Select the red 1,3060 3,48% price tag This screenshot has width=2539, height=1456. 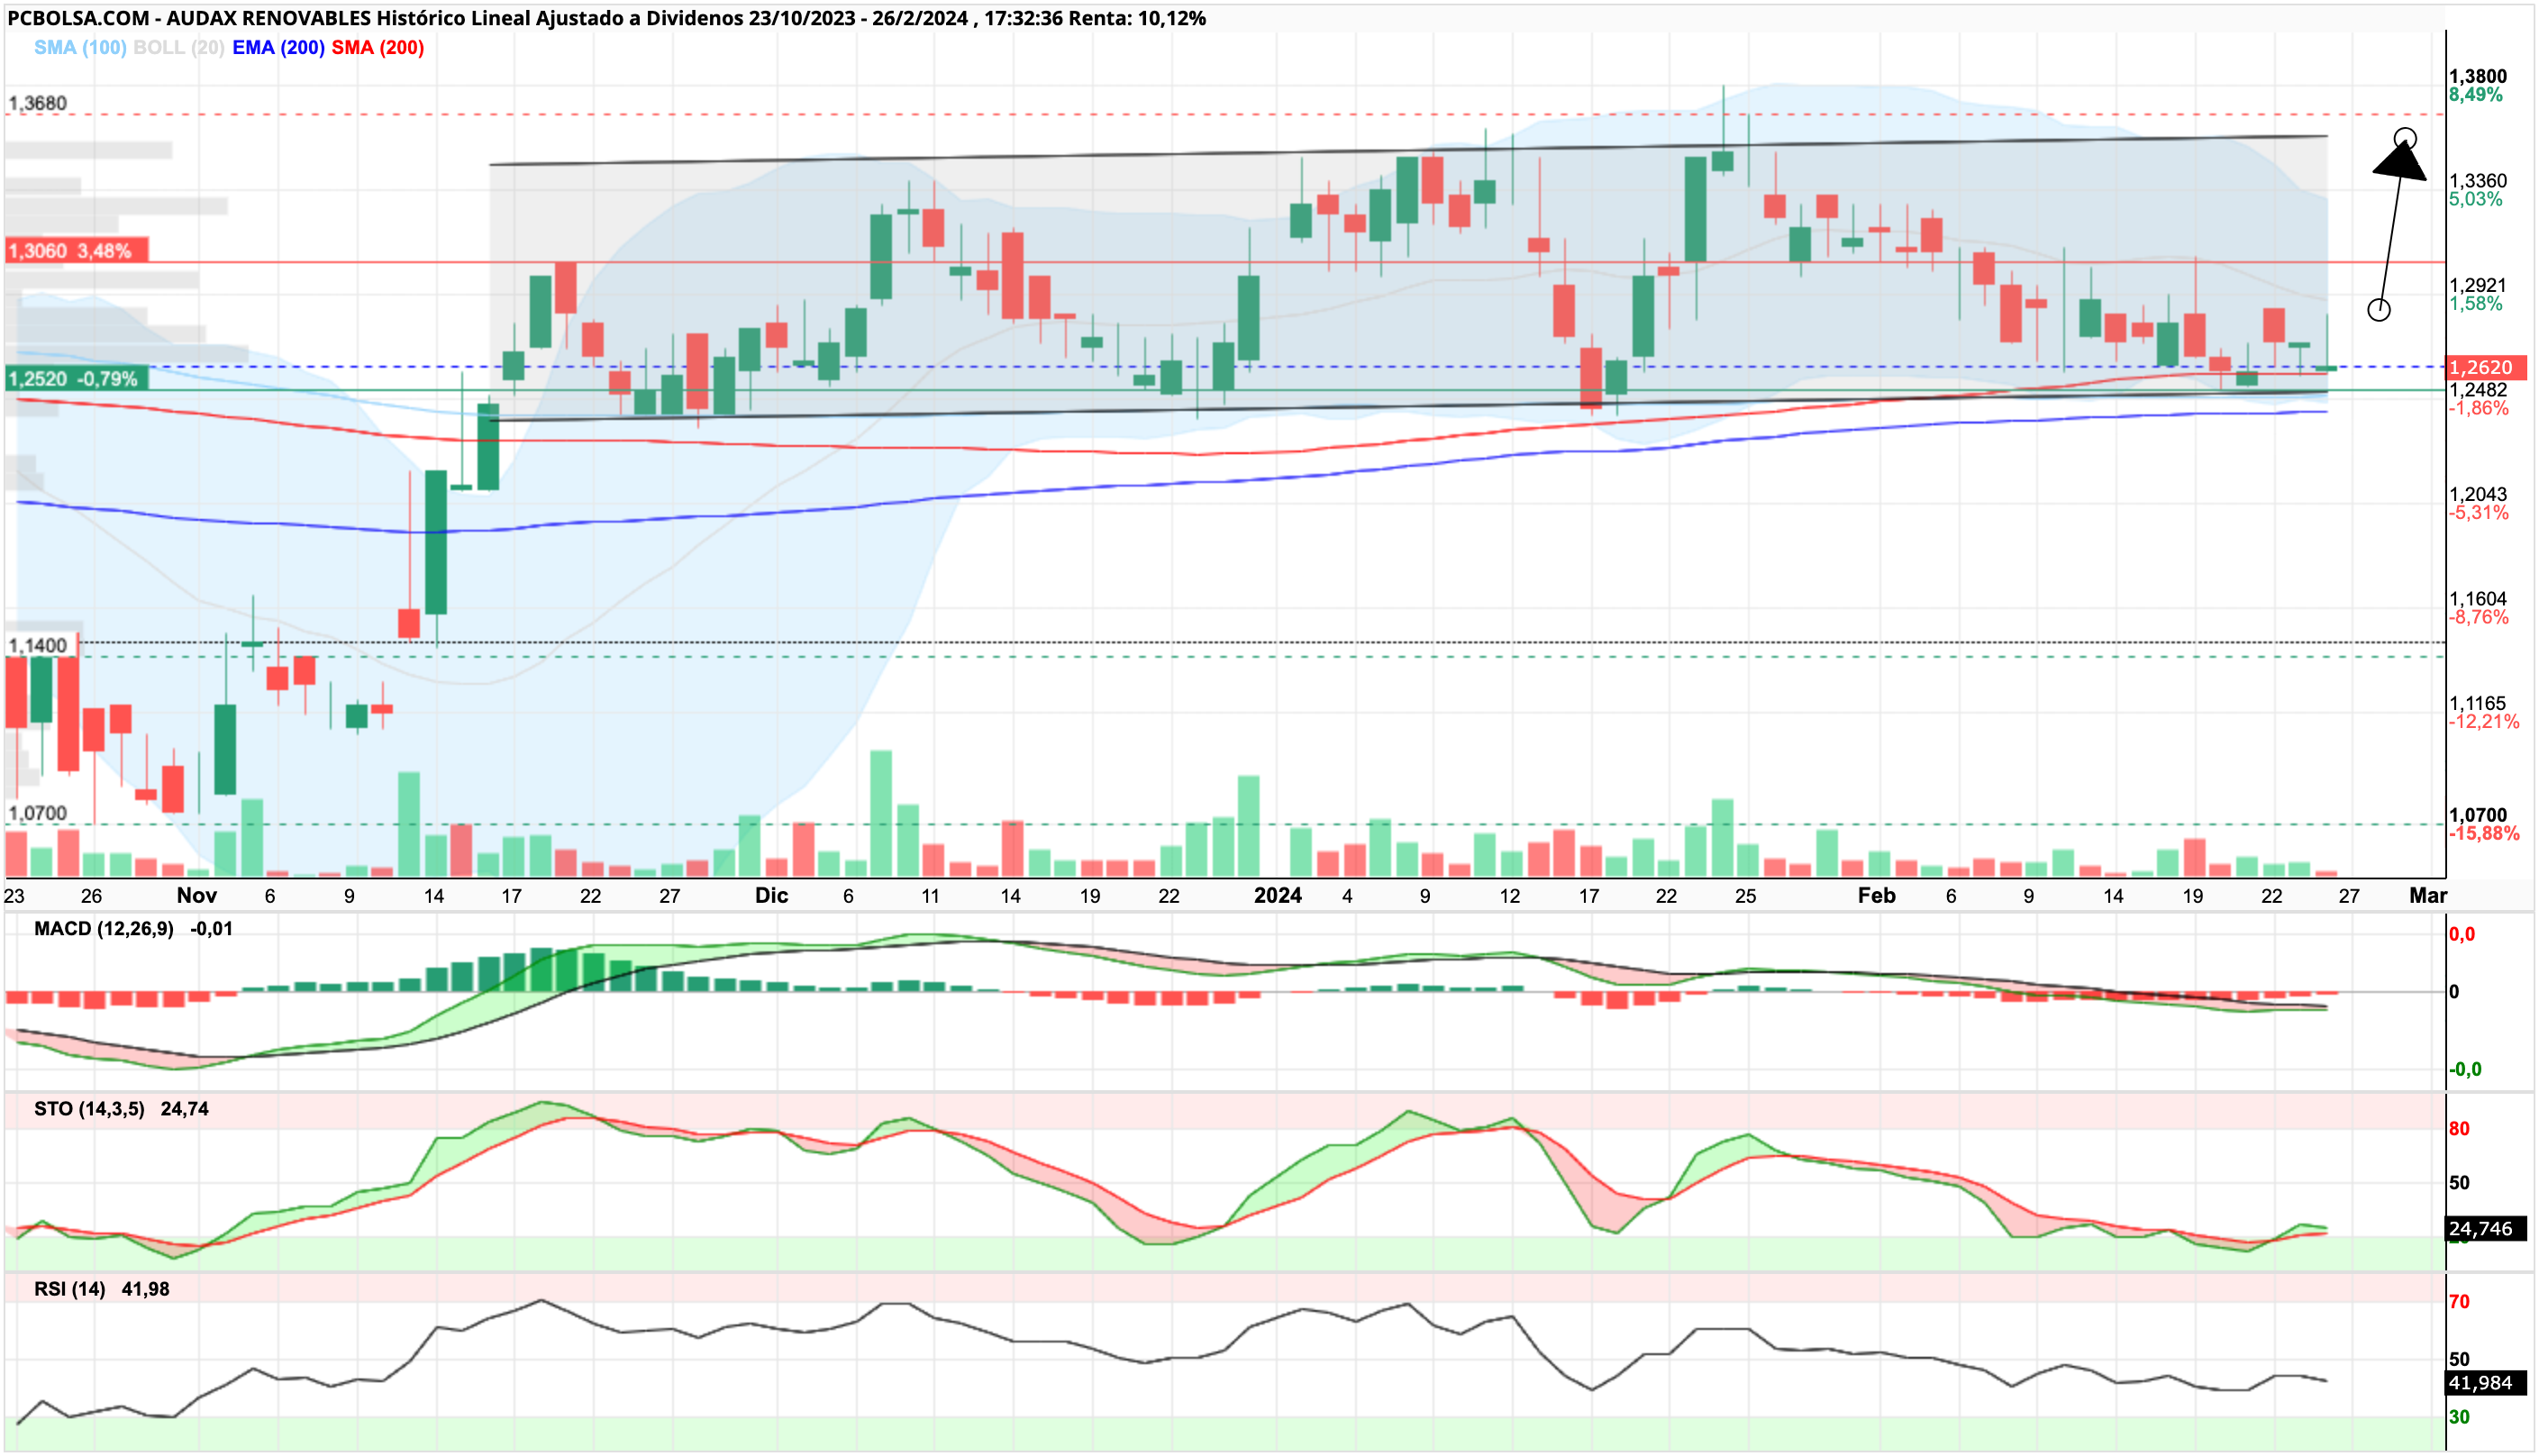77,251
